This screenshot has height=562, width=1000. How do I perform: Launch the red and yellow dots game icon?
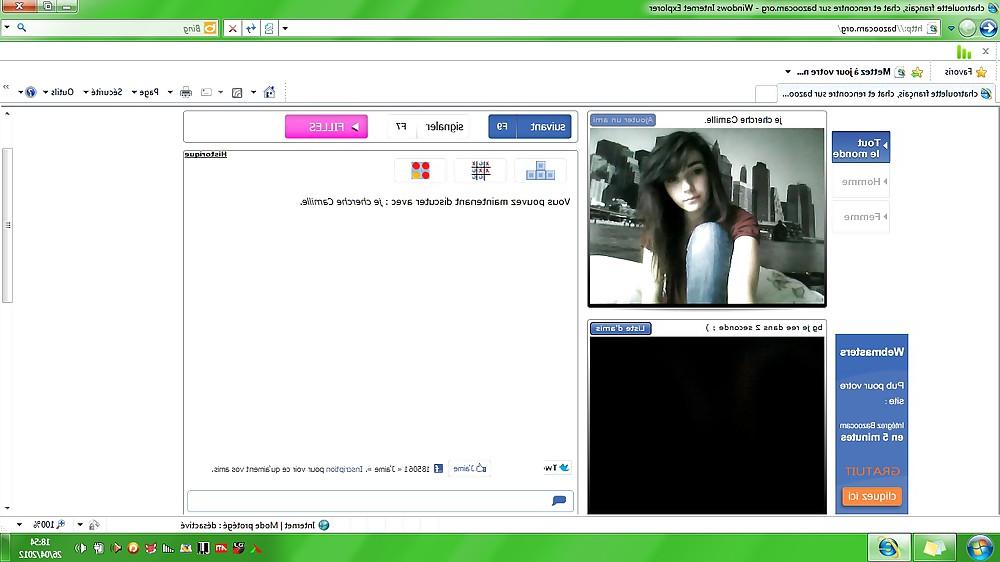click(420, 171)
